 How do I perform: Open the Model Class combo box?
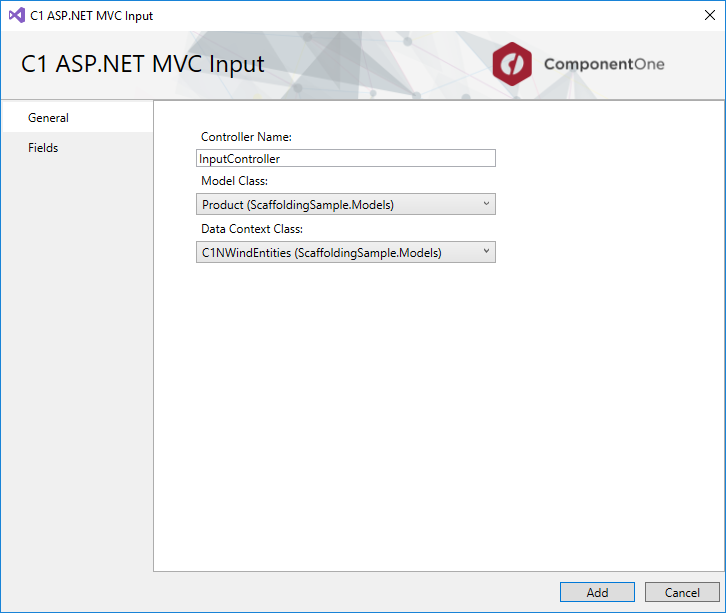point(345,205)
